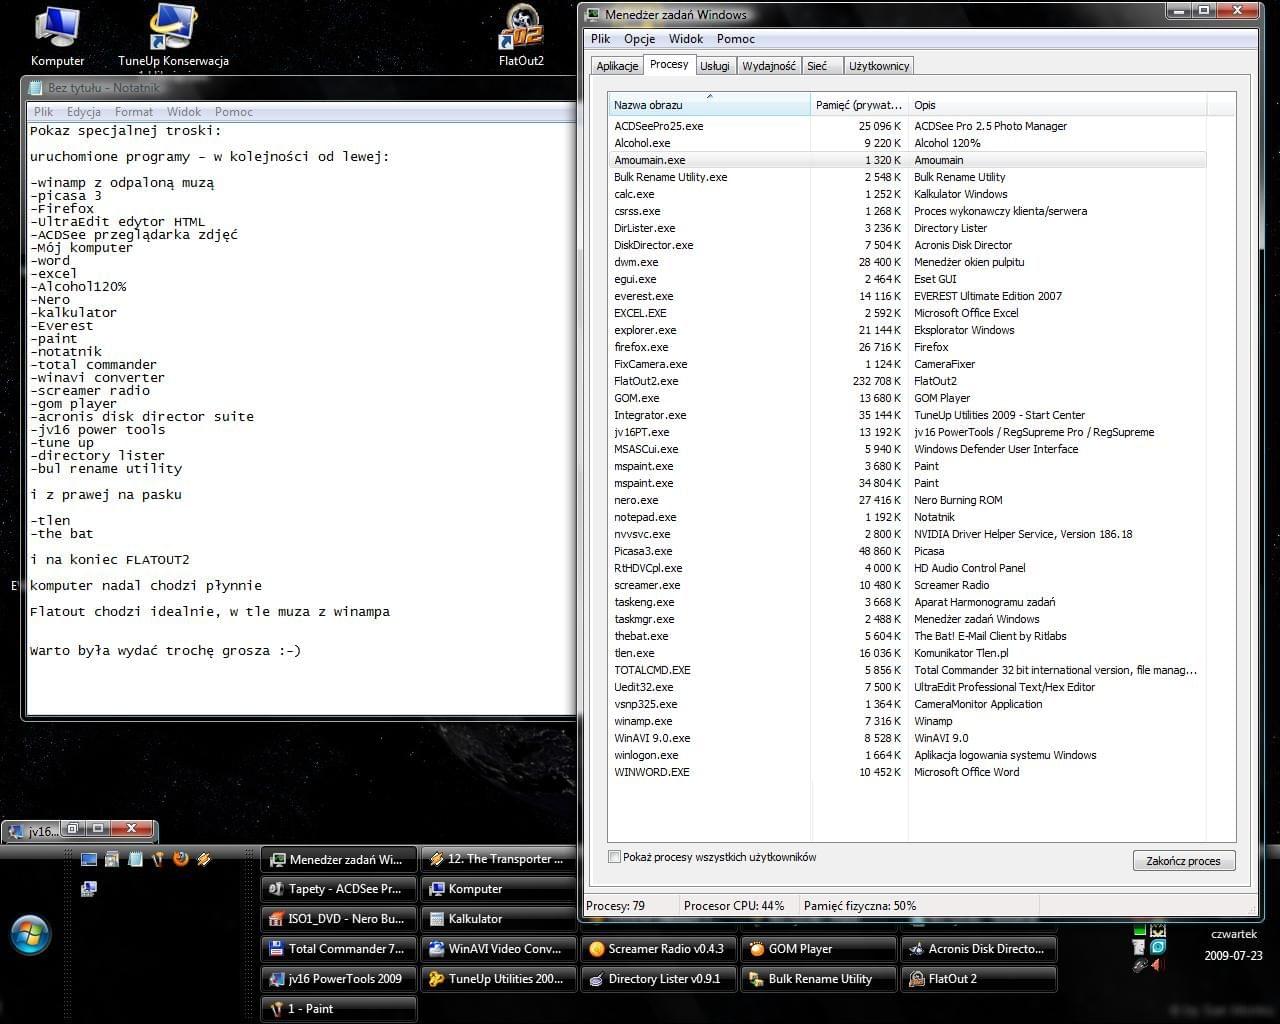Open the TuneUp Konserwacja desktop shortcut
The width and height of the screenshot is (1280, 1024).
point(173,36)
